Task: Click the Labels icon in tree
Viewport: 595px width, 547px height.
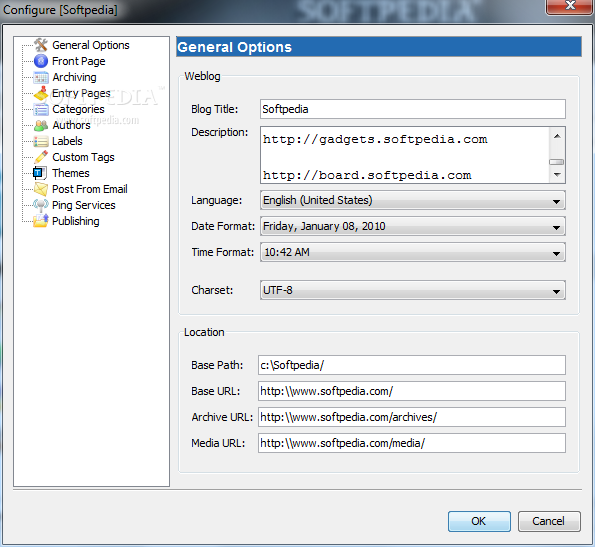Action: [41, 141]
